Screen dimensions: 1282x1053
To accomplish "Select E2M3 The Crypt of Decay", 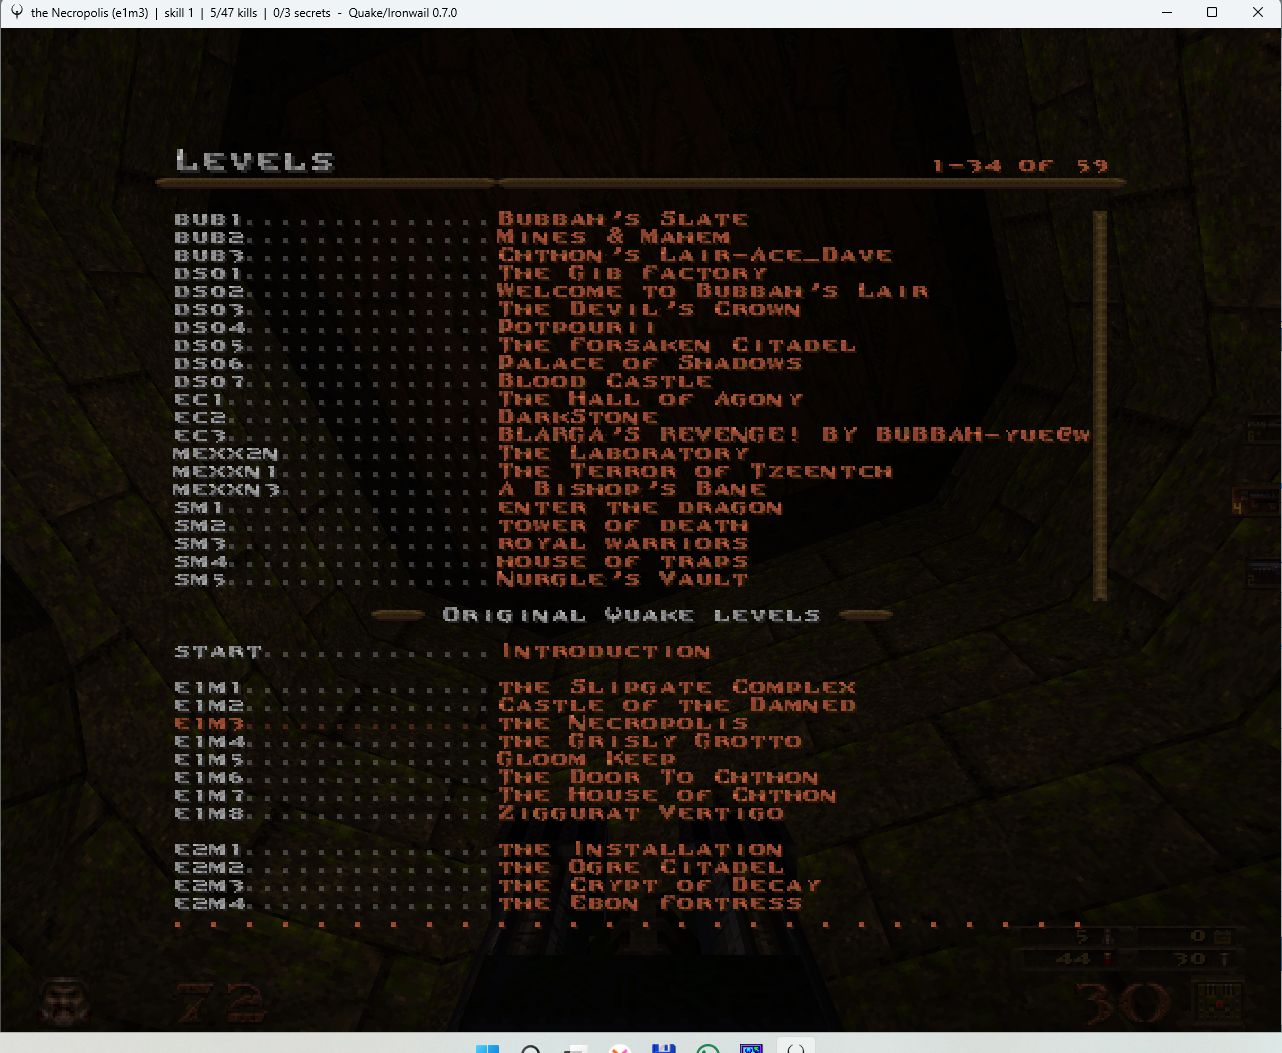I will [x=497, y=885].
